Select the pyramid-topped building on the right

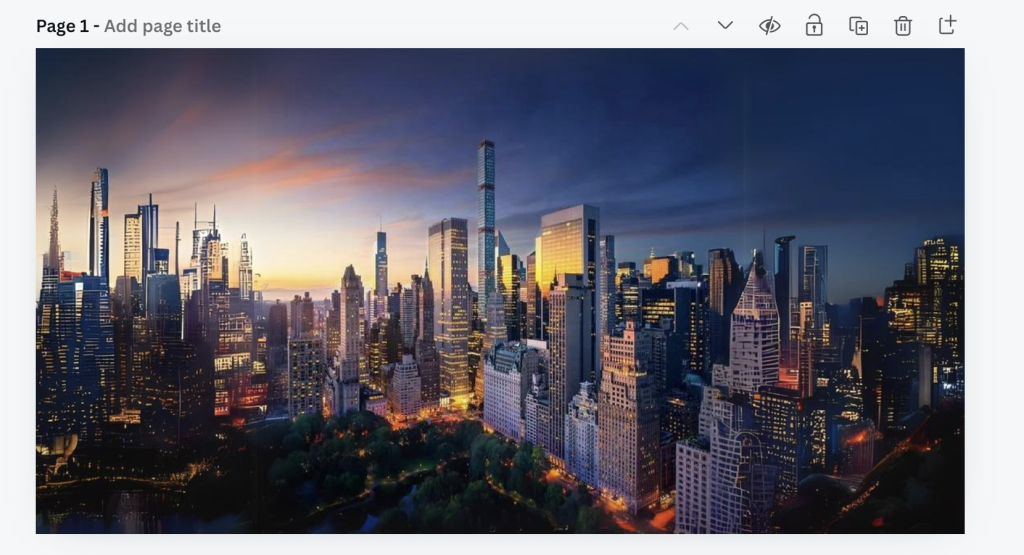tap(755, 320)
